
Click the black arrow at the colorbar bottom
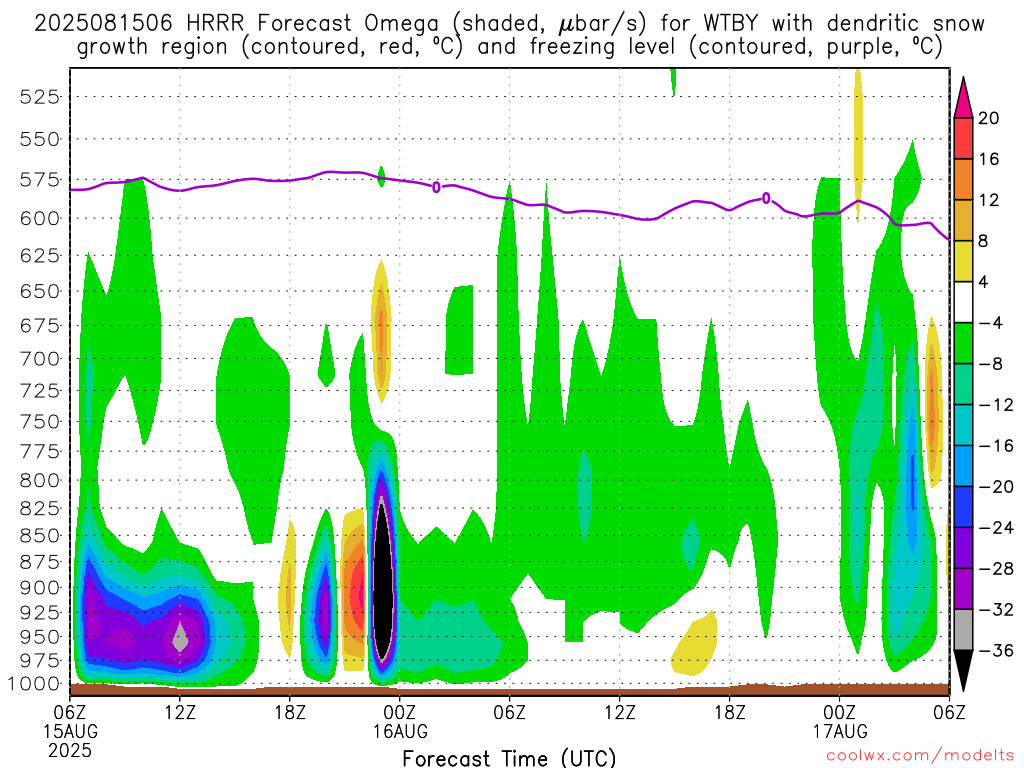pos(963,670)
